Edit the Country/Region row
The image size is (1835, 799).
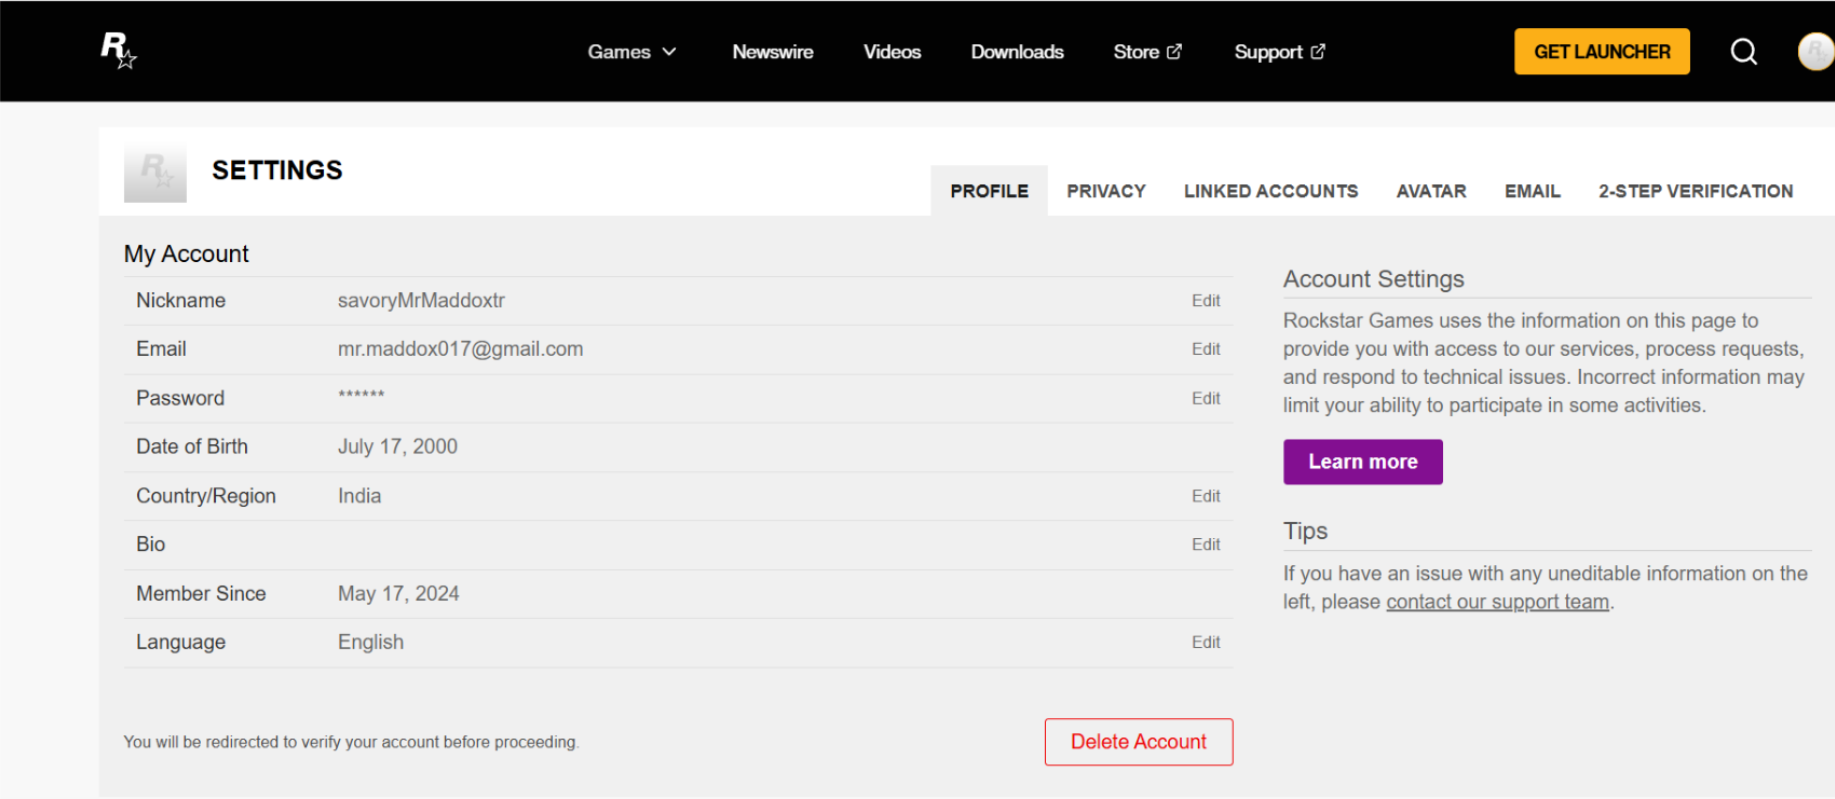(x=1205, y=496)
